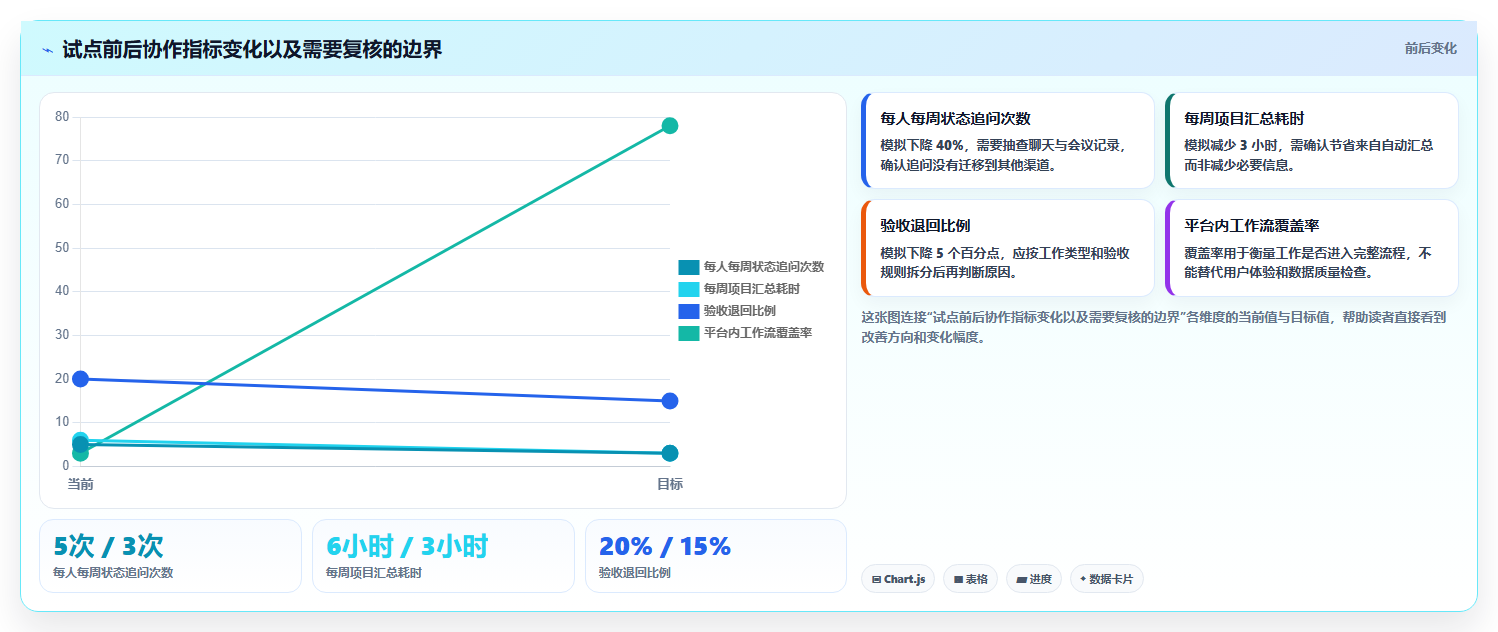Click the blue 验收退回比例 point at 当前
This screenshot has height=632, width=1498.
[x=81, y=379]
